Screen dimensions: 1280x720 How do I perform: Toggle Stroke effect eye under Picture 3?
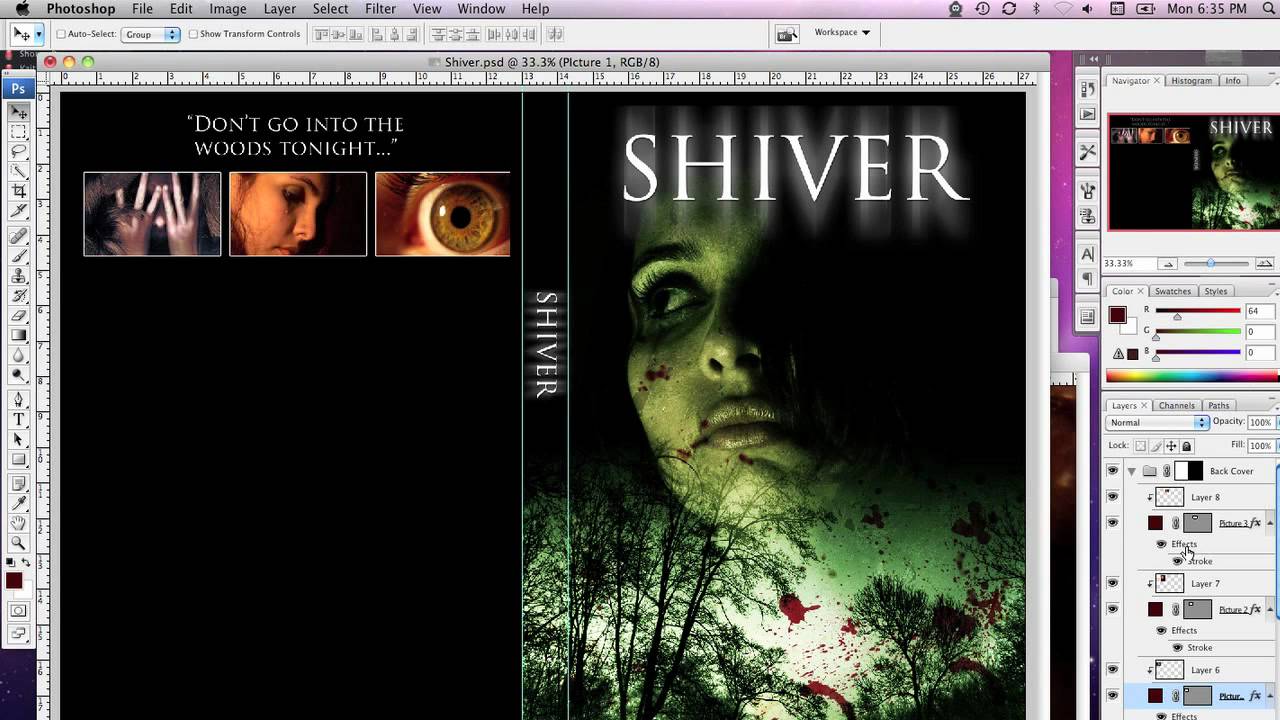pos(1177,561)
